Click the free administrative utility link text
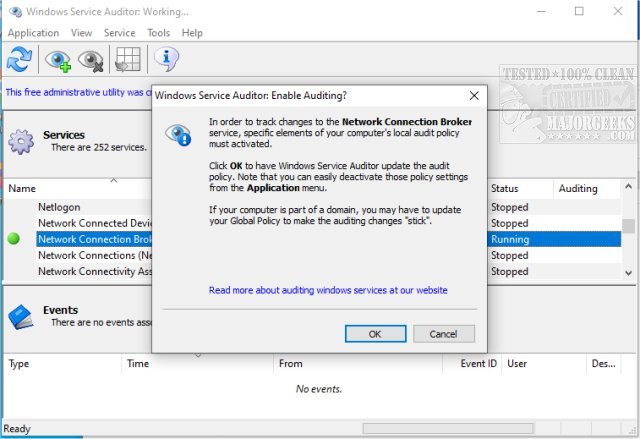This screenshot has width=640, height=439. [x=78, y=92]
